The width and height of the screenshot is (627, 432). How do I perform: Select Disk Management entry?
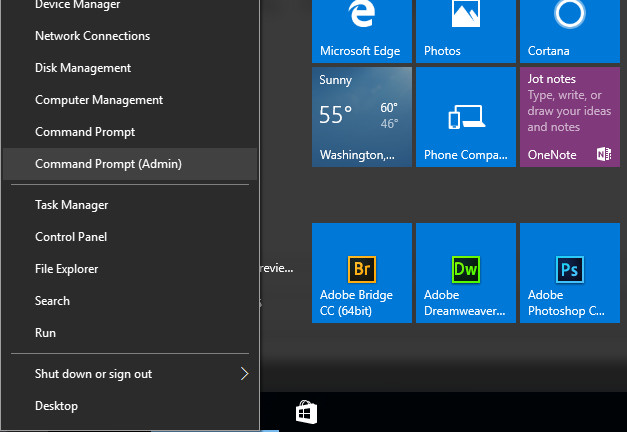click(x=130, y=68)
